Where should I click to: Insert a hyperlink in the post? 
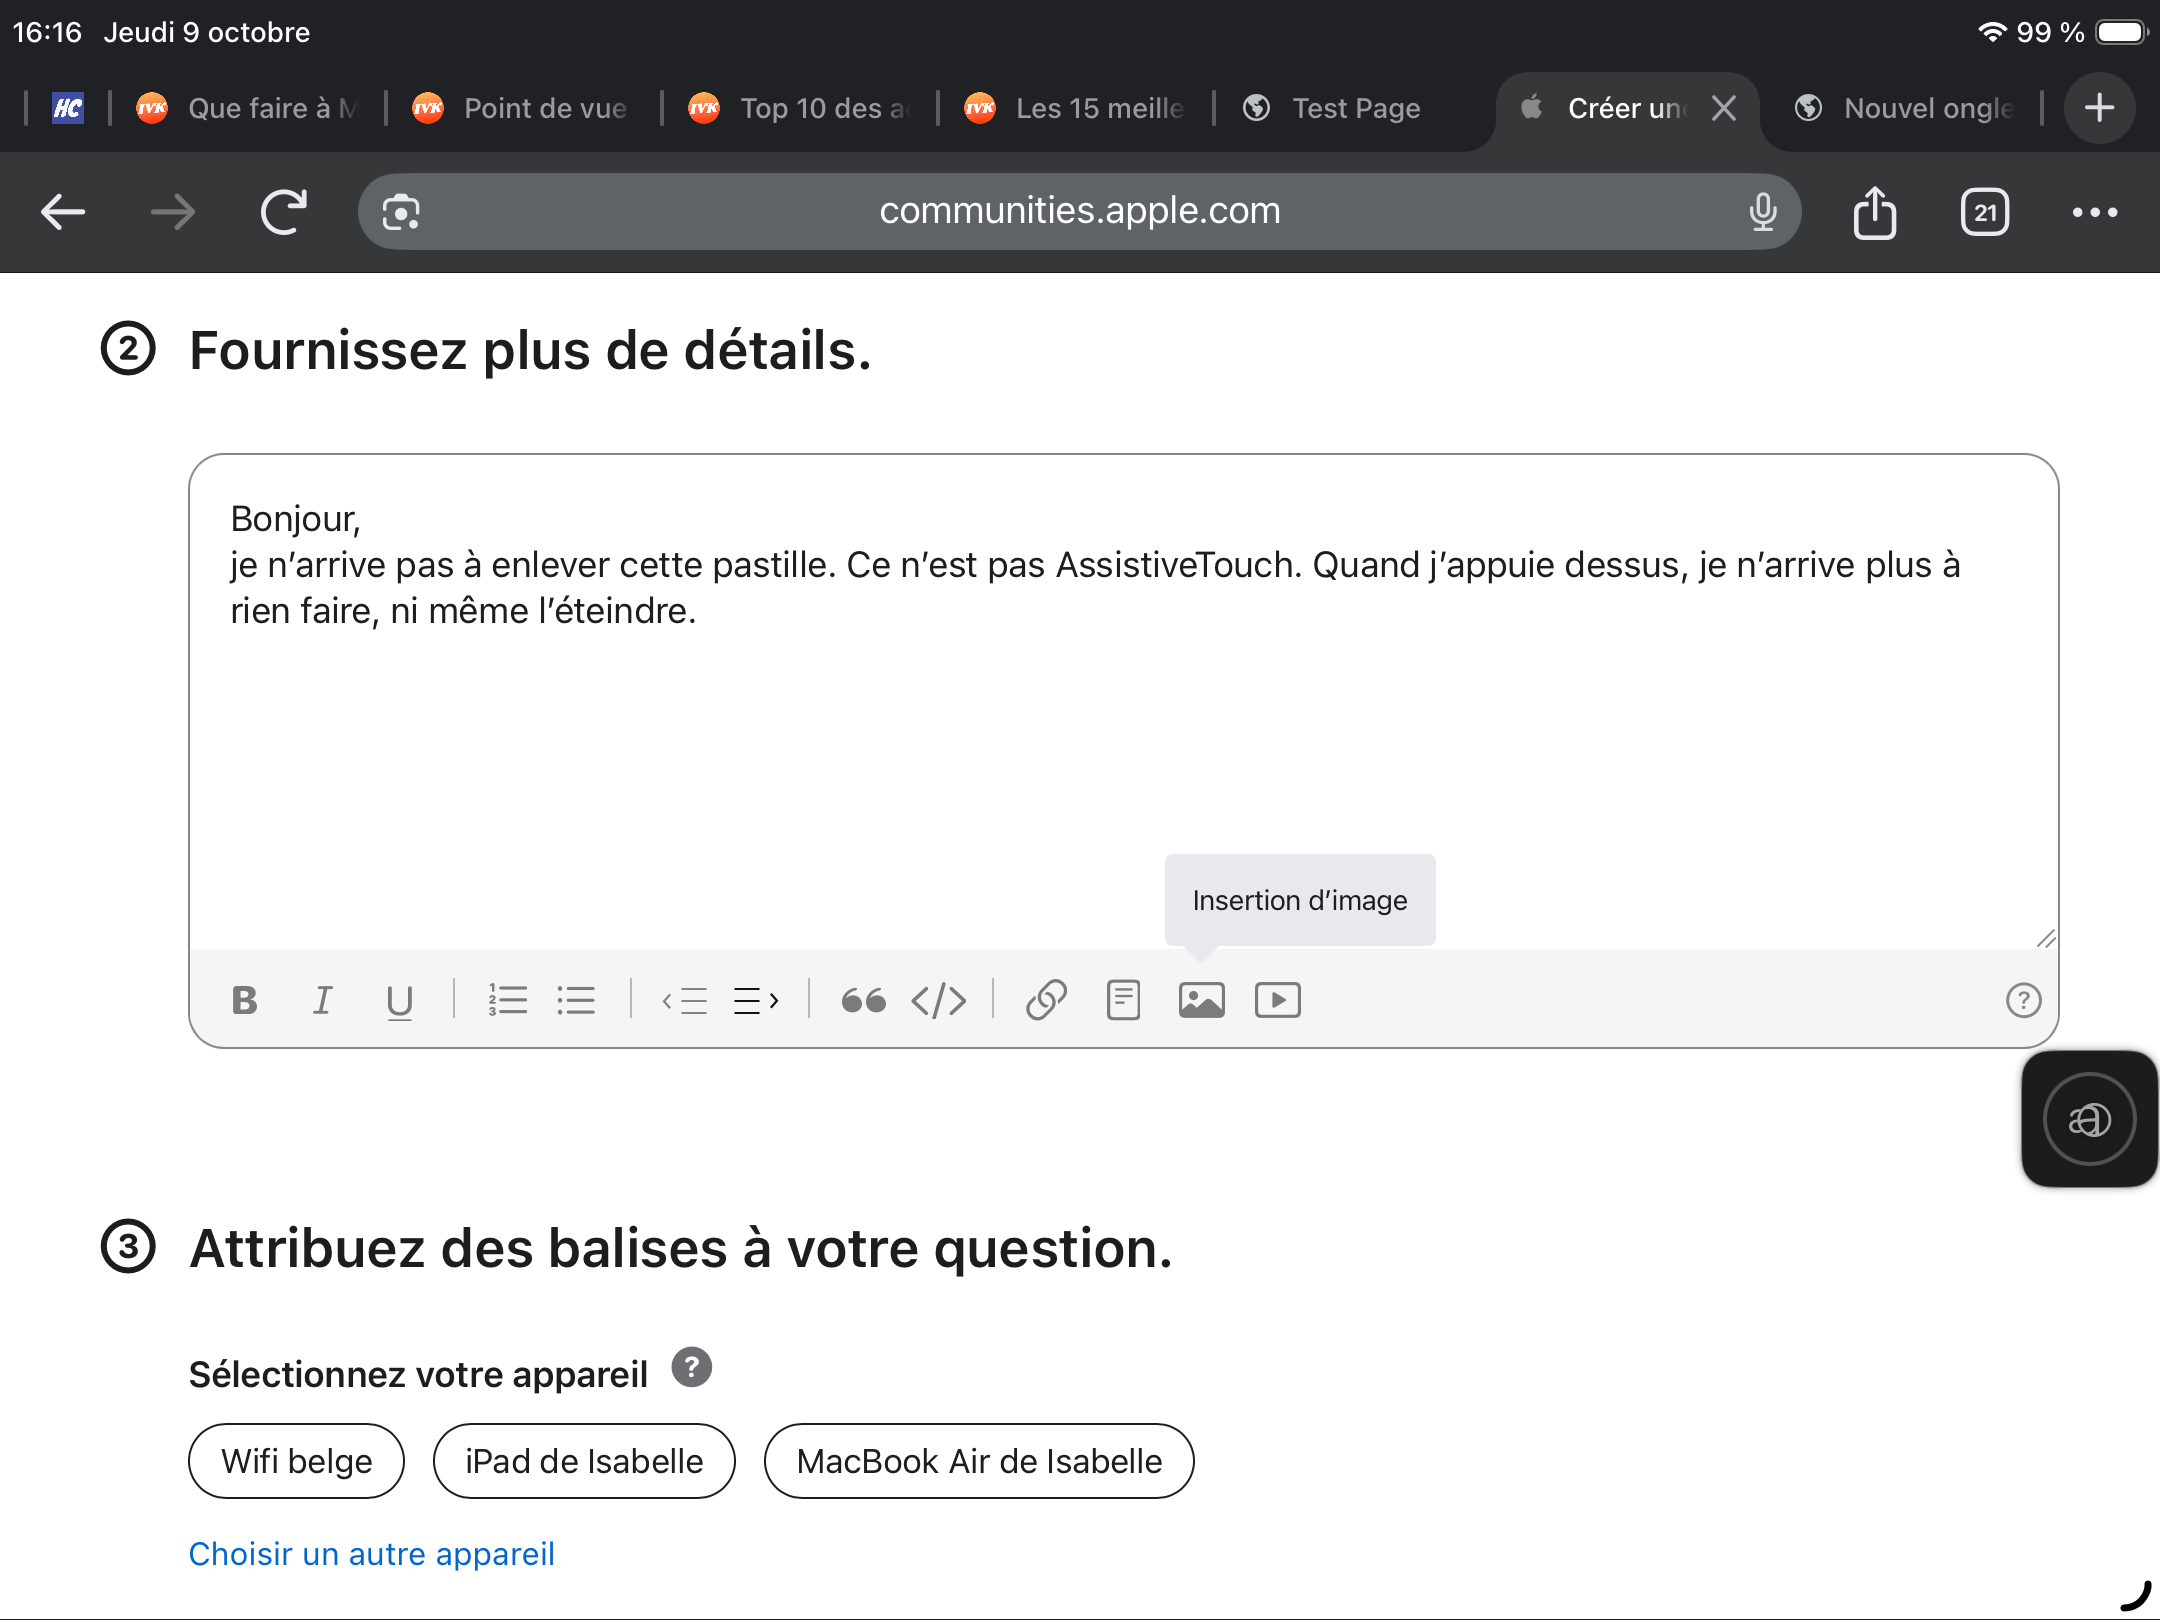point(1046,1000)
